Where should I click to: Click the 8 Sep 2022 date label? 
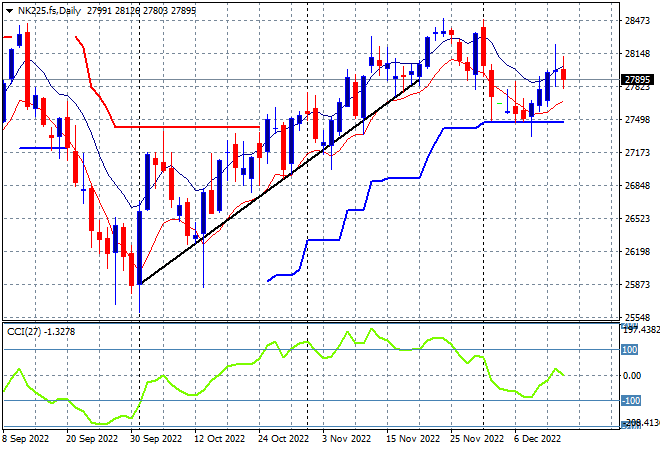25,439
